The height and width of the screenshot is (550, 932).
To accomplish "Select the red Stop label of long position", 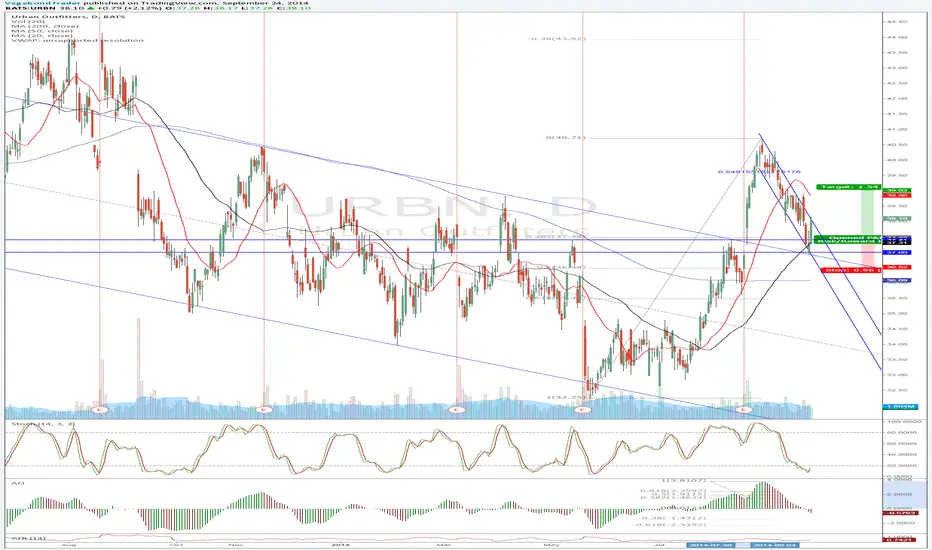I will pyautogui.click(x=851, y=271).
